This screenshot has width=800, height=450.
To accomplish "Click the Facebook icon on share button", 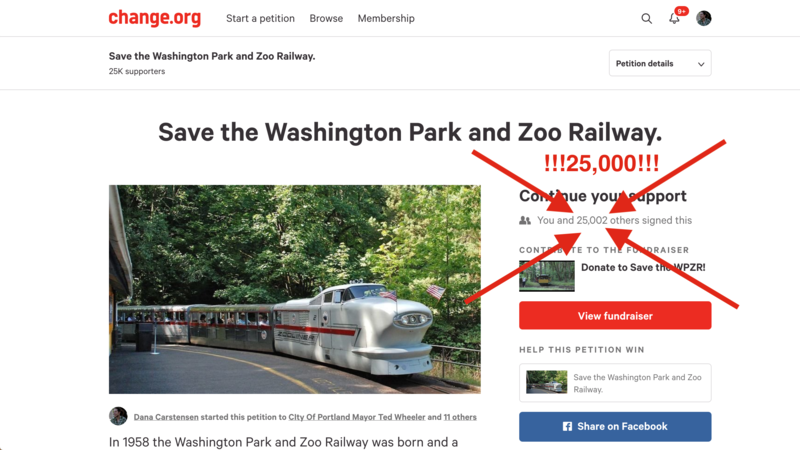I will tap(567, 426).
